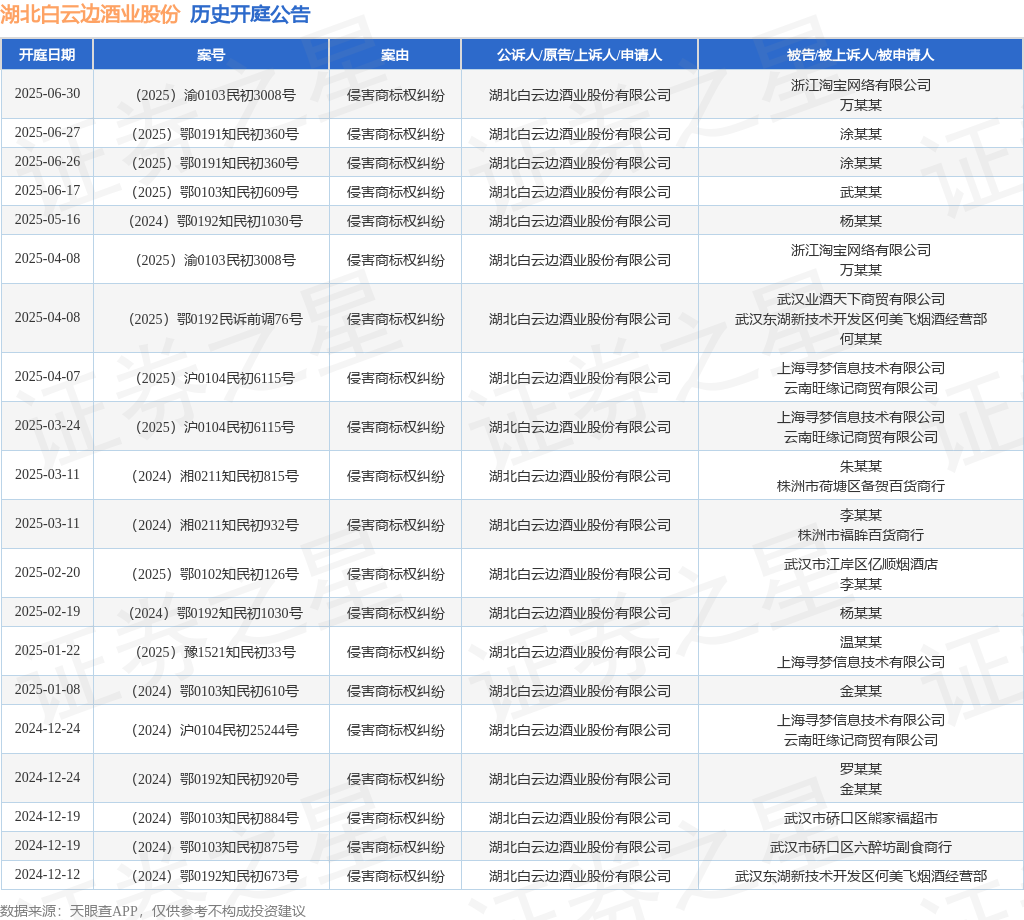Click the date cell 2025-01-22

point(48,651)
